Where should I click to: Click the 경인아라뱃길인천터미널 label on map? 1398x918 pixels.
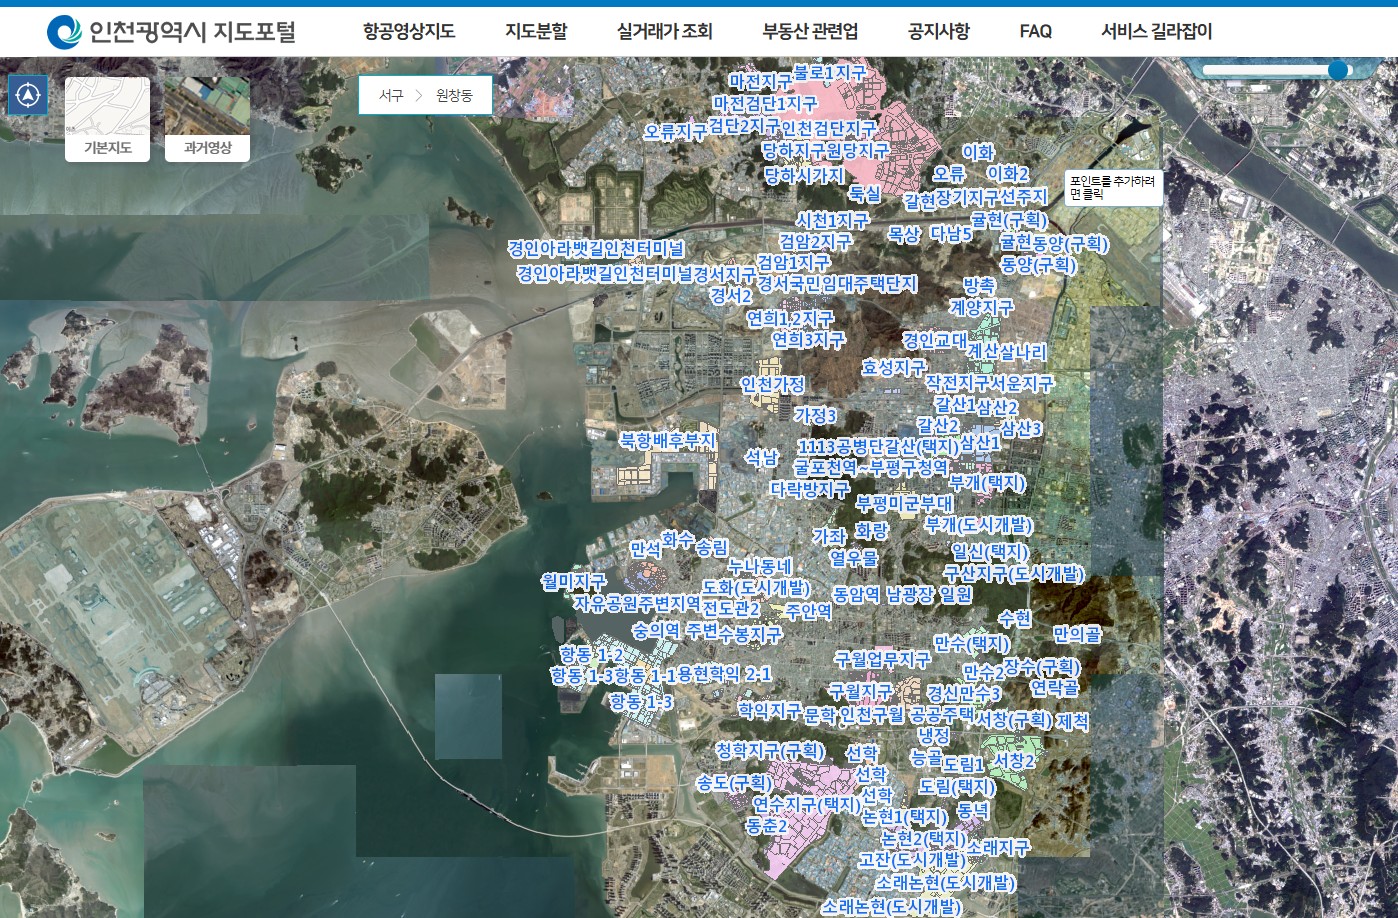point(596,248)
